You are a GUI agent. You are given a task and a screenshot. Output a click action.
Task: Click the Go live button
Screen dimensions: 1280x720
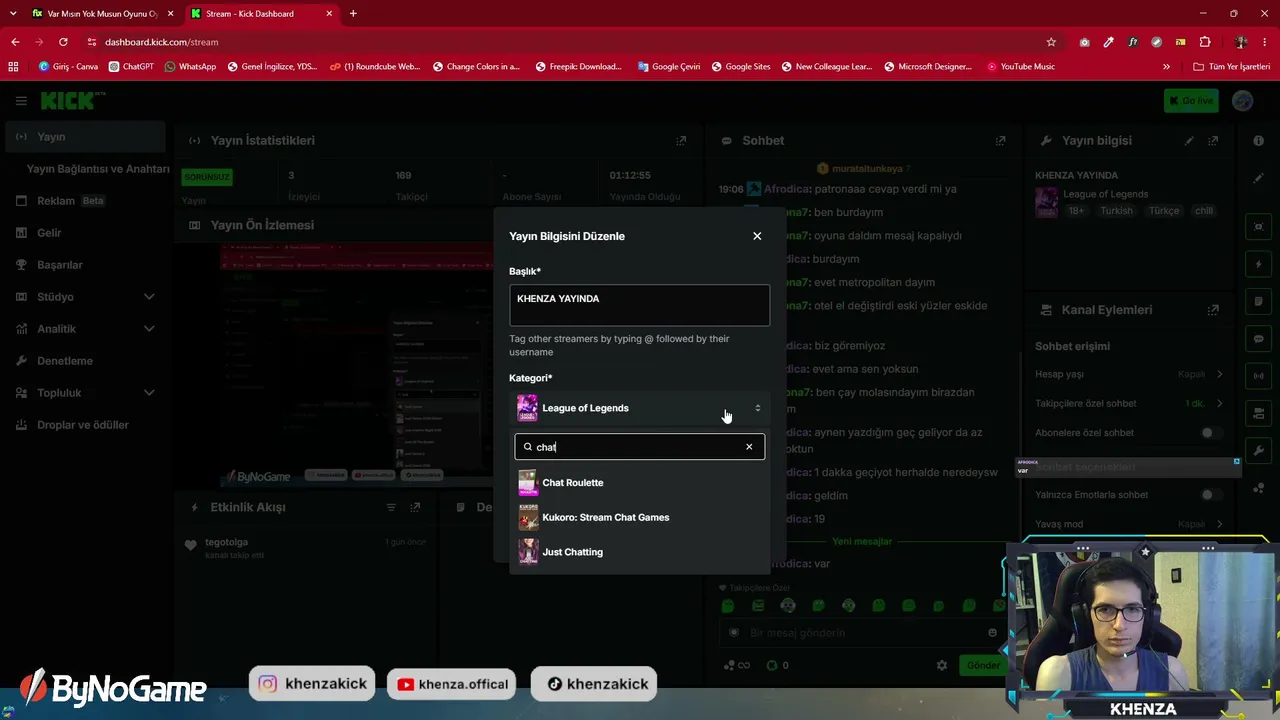(x=1191, y=101)
